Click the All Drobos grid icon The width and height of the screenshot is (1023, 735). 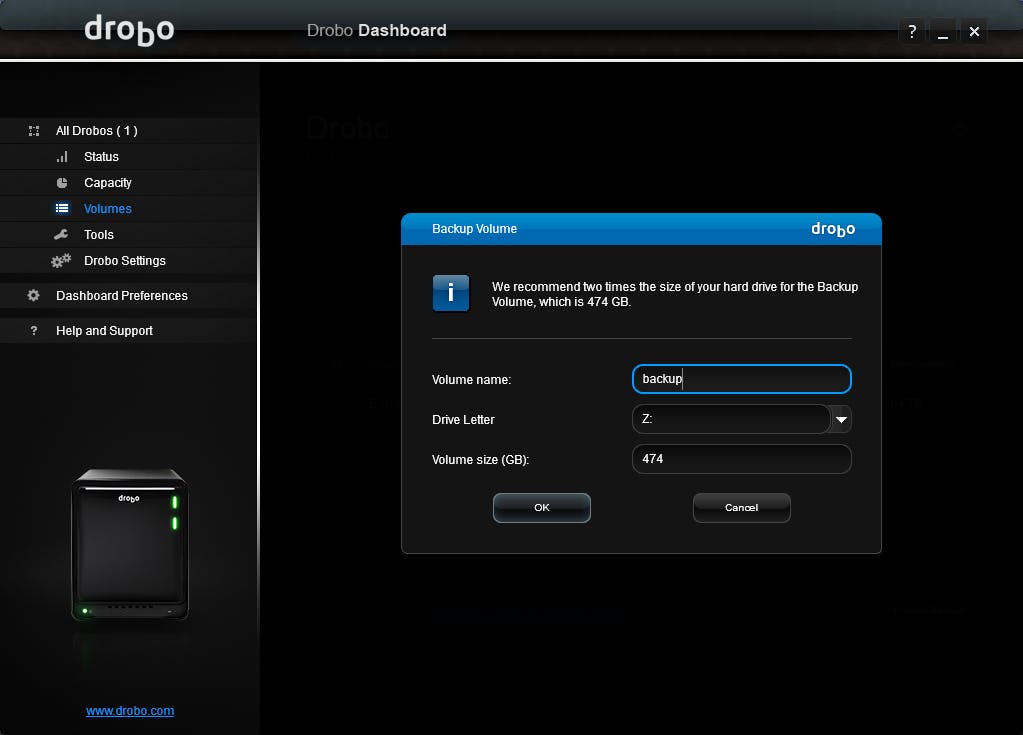pyautogui.click(x=34, y=131)
